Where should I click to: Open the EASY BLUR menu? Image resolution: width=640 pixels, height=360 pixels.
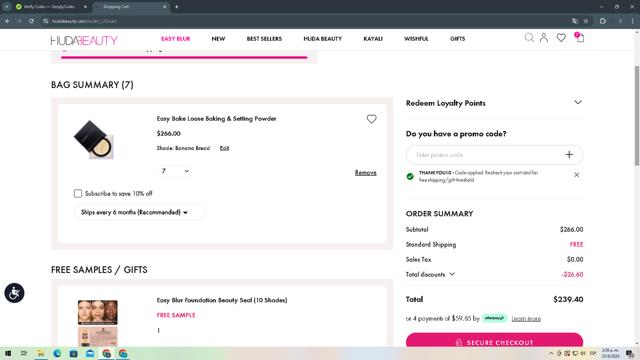176,39
